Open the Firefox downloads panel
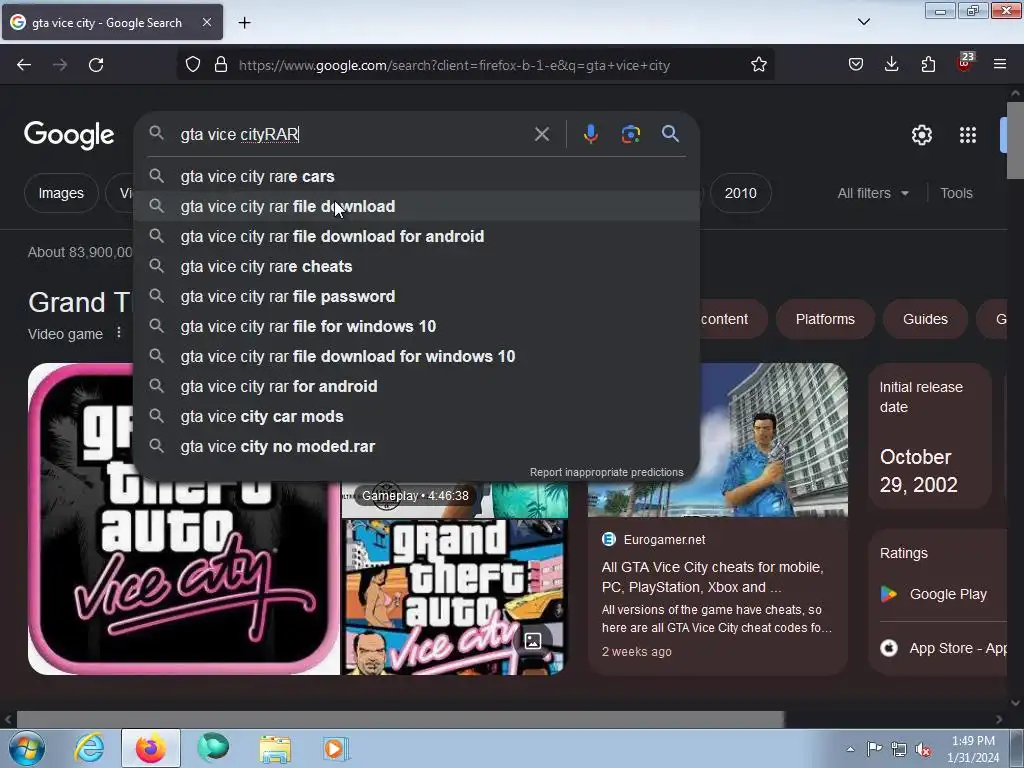Viewport: 1024px width, 768px height. pos(891,65)
